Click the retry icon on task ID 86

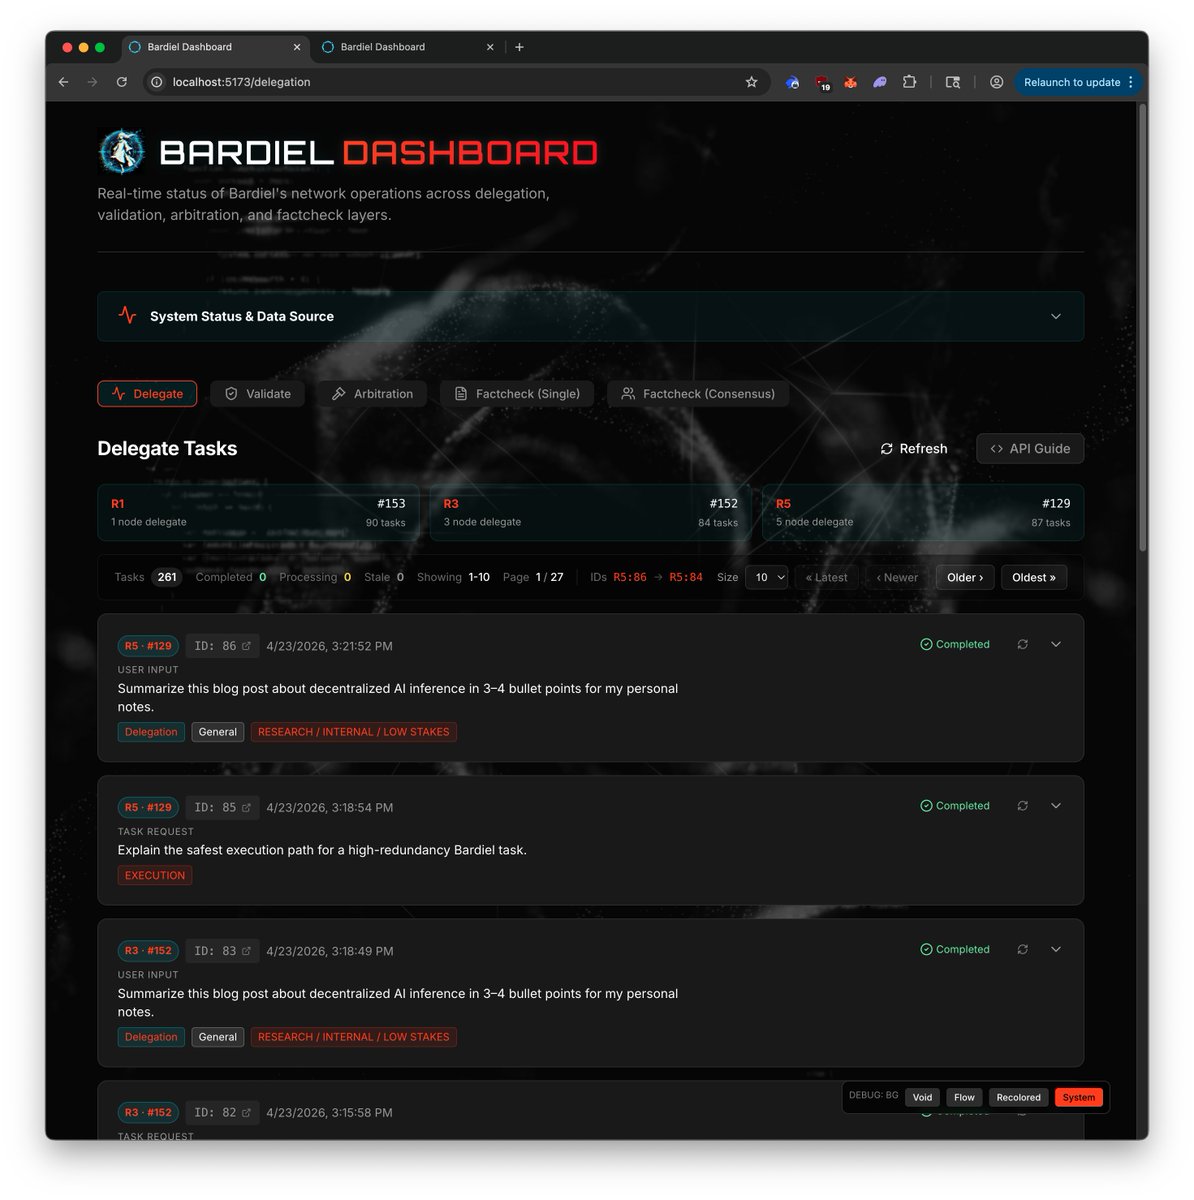(x=1022, y=644)
